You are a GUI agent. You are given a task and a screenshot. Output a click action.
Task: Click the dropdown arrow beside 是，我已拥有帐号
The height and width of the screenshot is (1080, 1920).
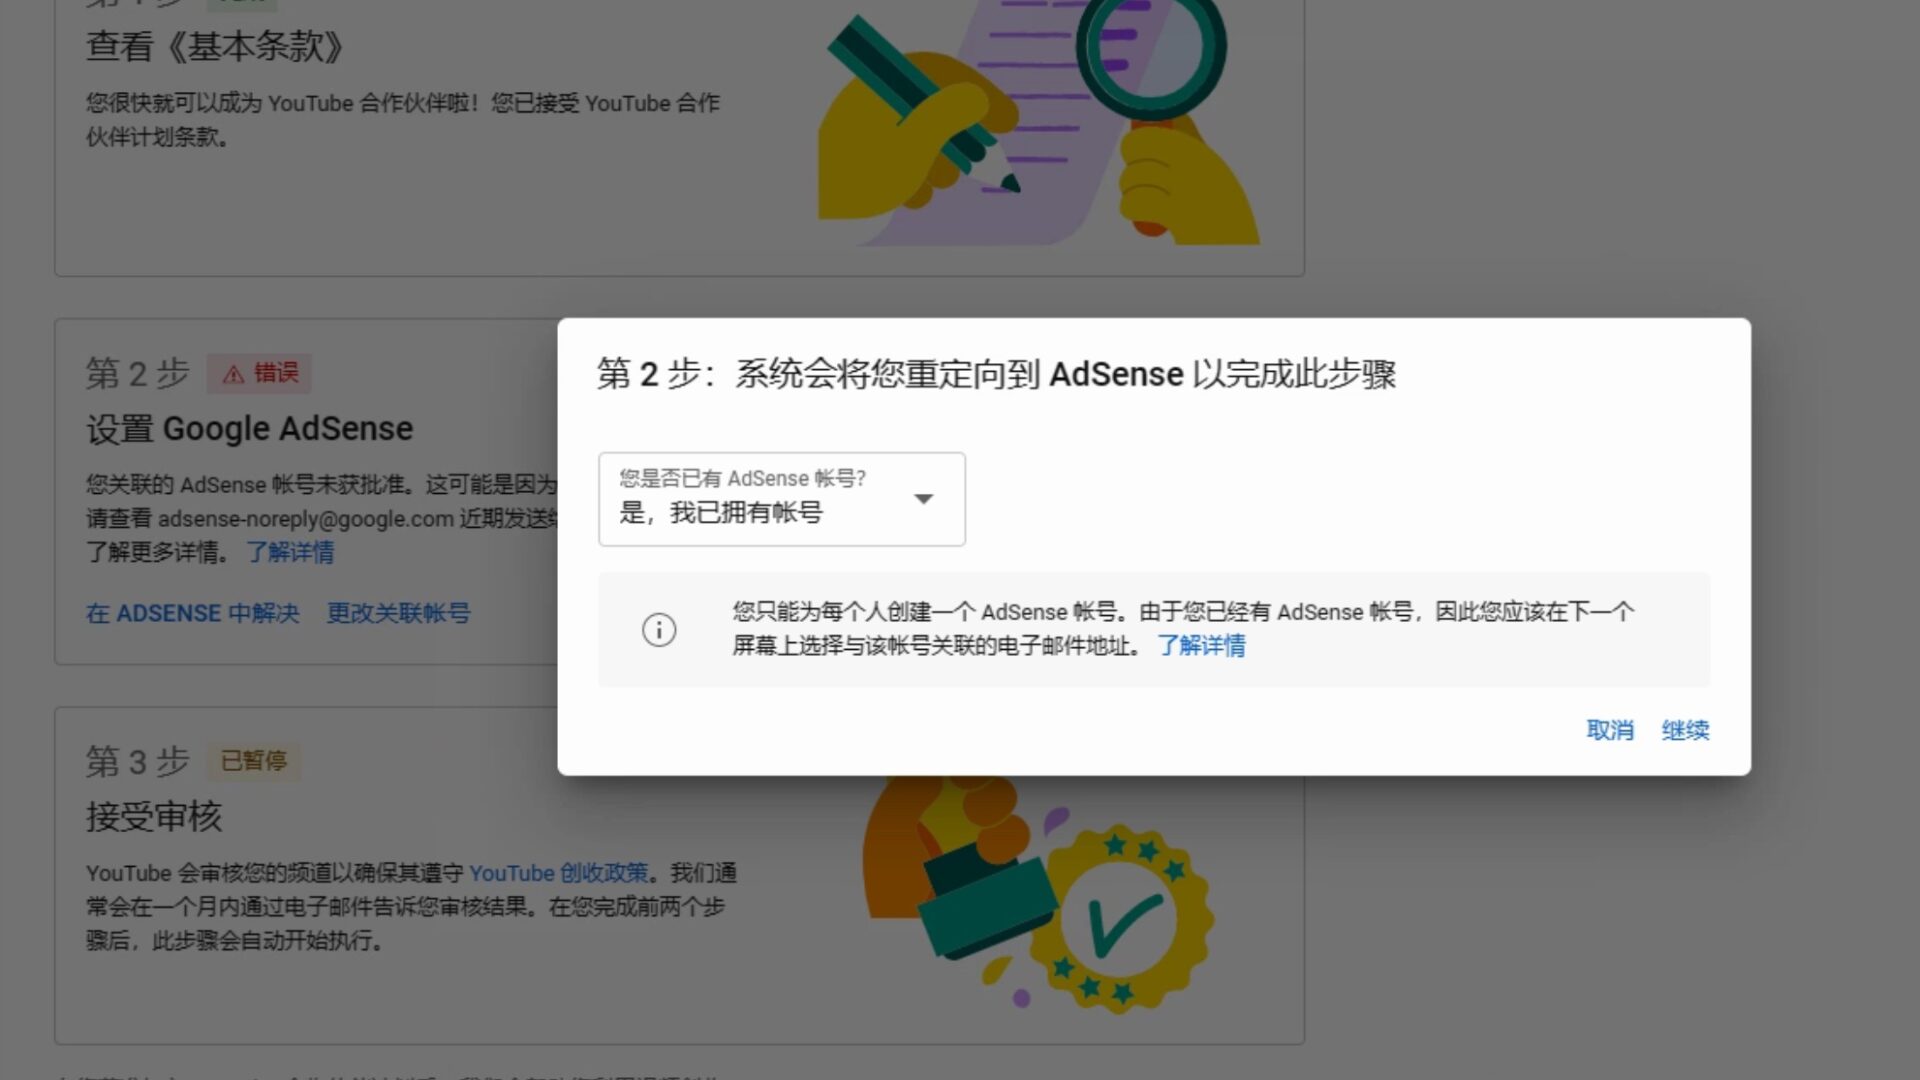pos(924,498)
